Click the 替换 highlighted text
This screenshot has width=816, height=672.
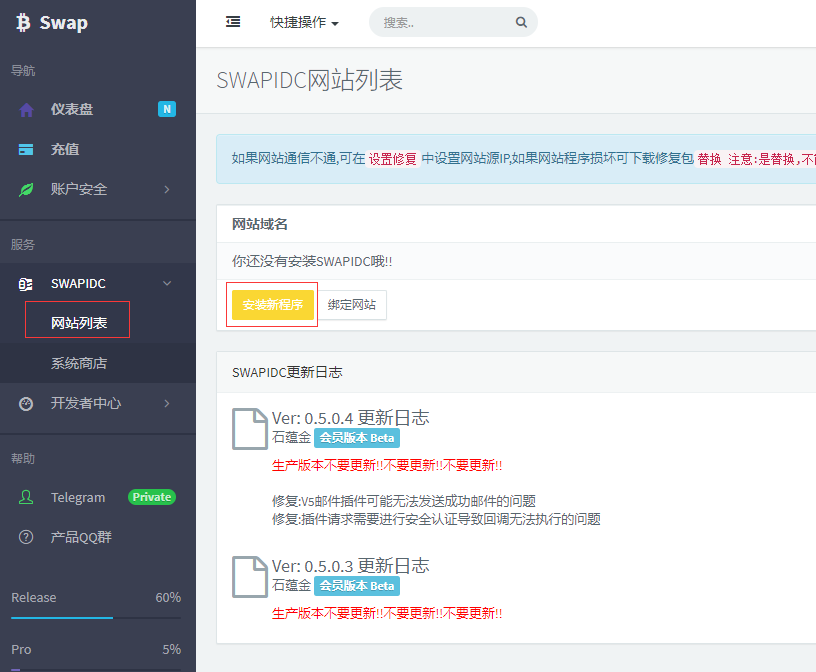[x=709, y=159]
